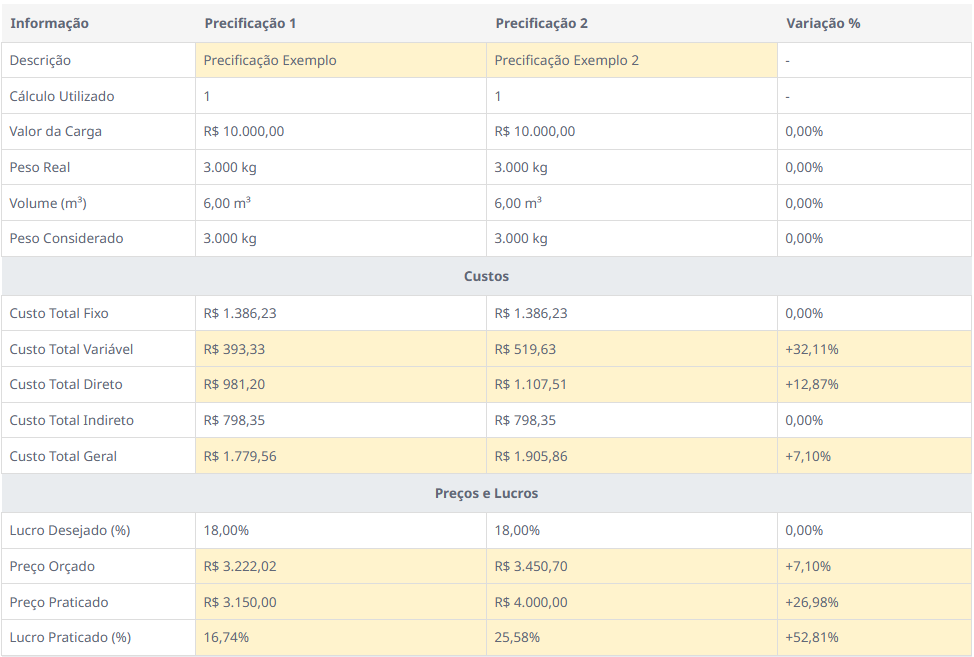This screenshot has width=974, height=657.
Task: Select the 'Precificação Exemplo' description cell
Action: point(341,60)
